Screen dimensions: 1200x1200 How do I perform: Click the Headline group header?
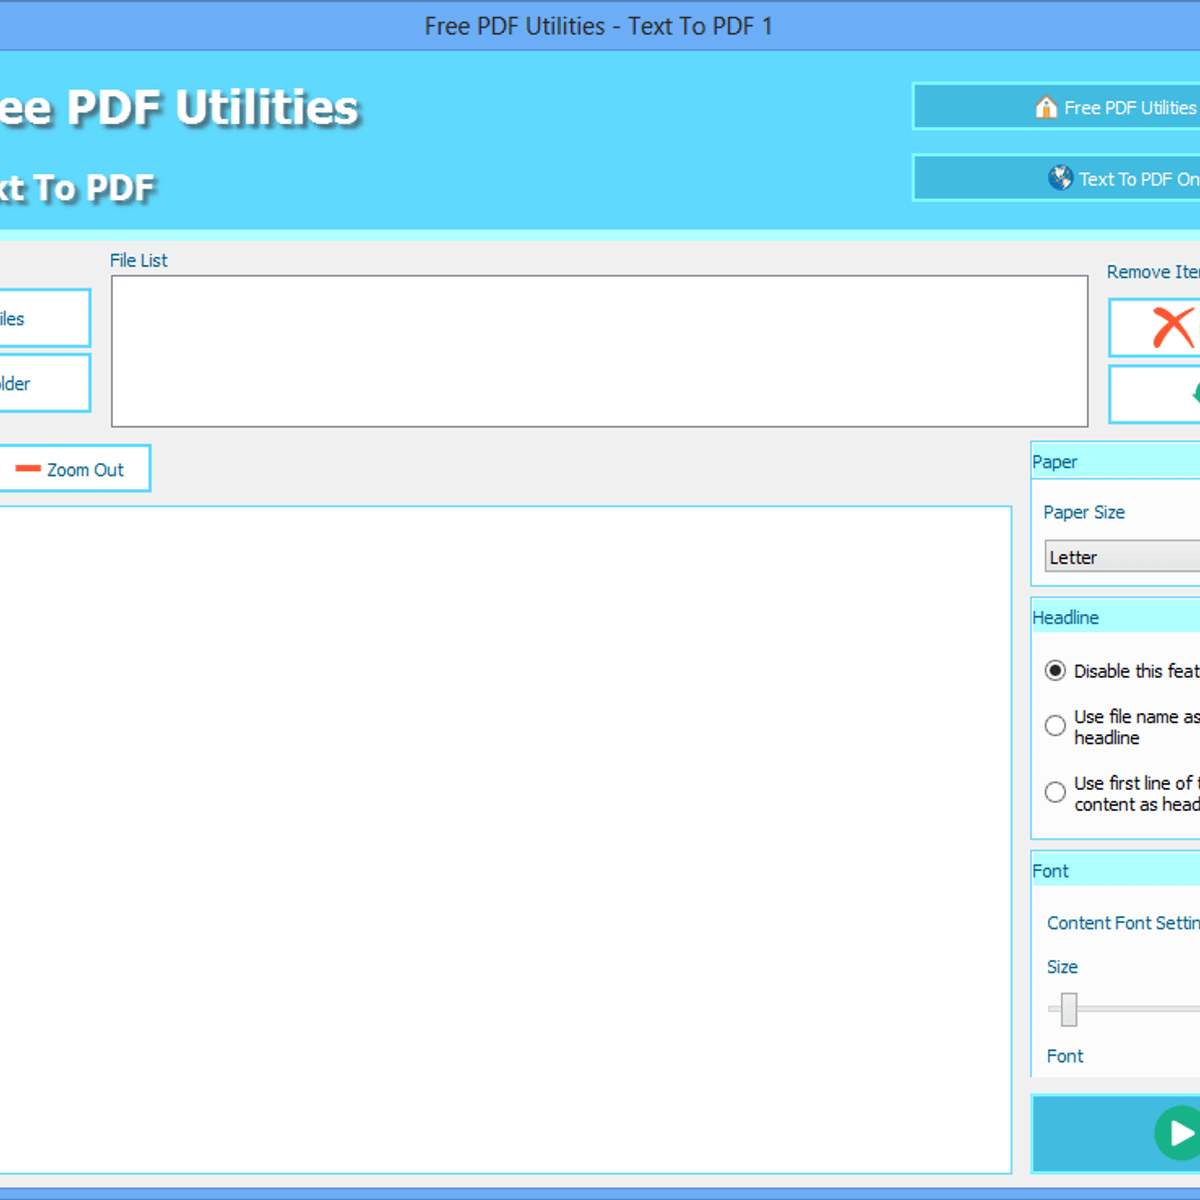(x=1115, y=618)
